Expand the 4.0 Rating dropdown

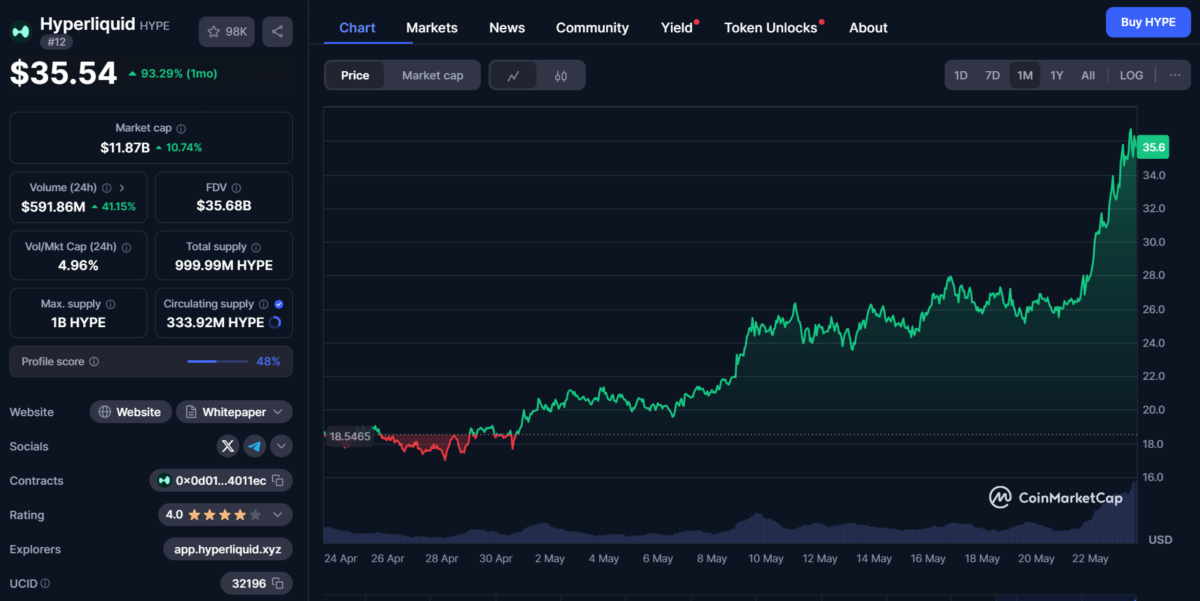pyautogui.click(x=225, y=515)
